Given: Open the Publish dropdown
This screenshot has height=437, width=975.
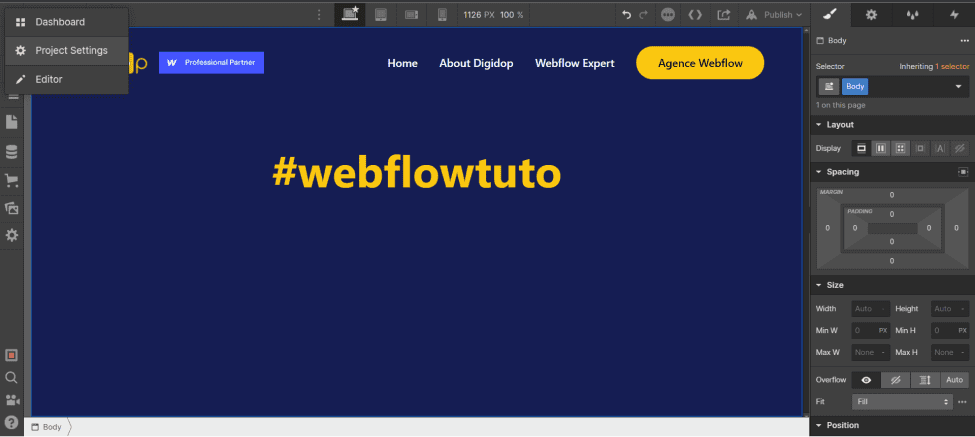Looking at the screenshot, I should 774,14.
